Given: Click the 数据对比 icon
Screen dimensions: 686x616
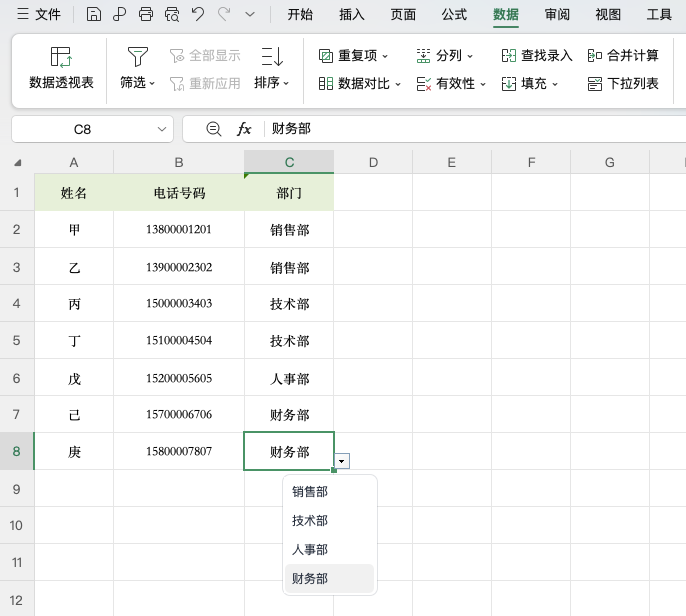Looking at the screenshot, I should click(x=326, y=84).
